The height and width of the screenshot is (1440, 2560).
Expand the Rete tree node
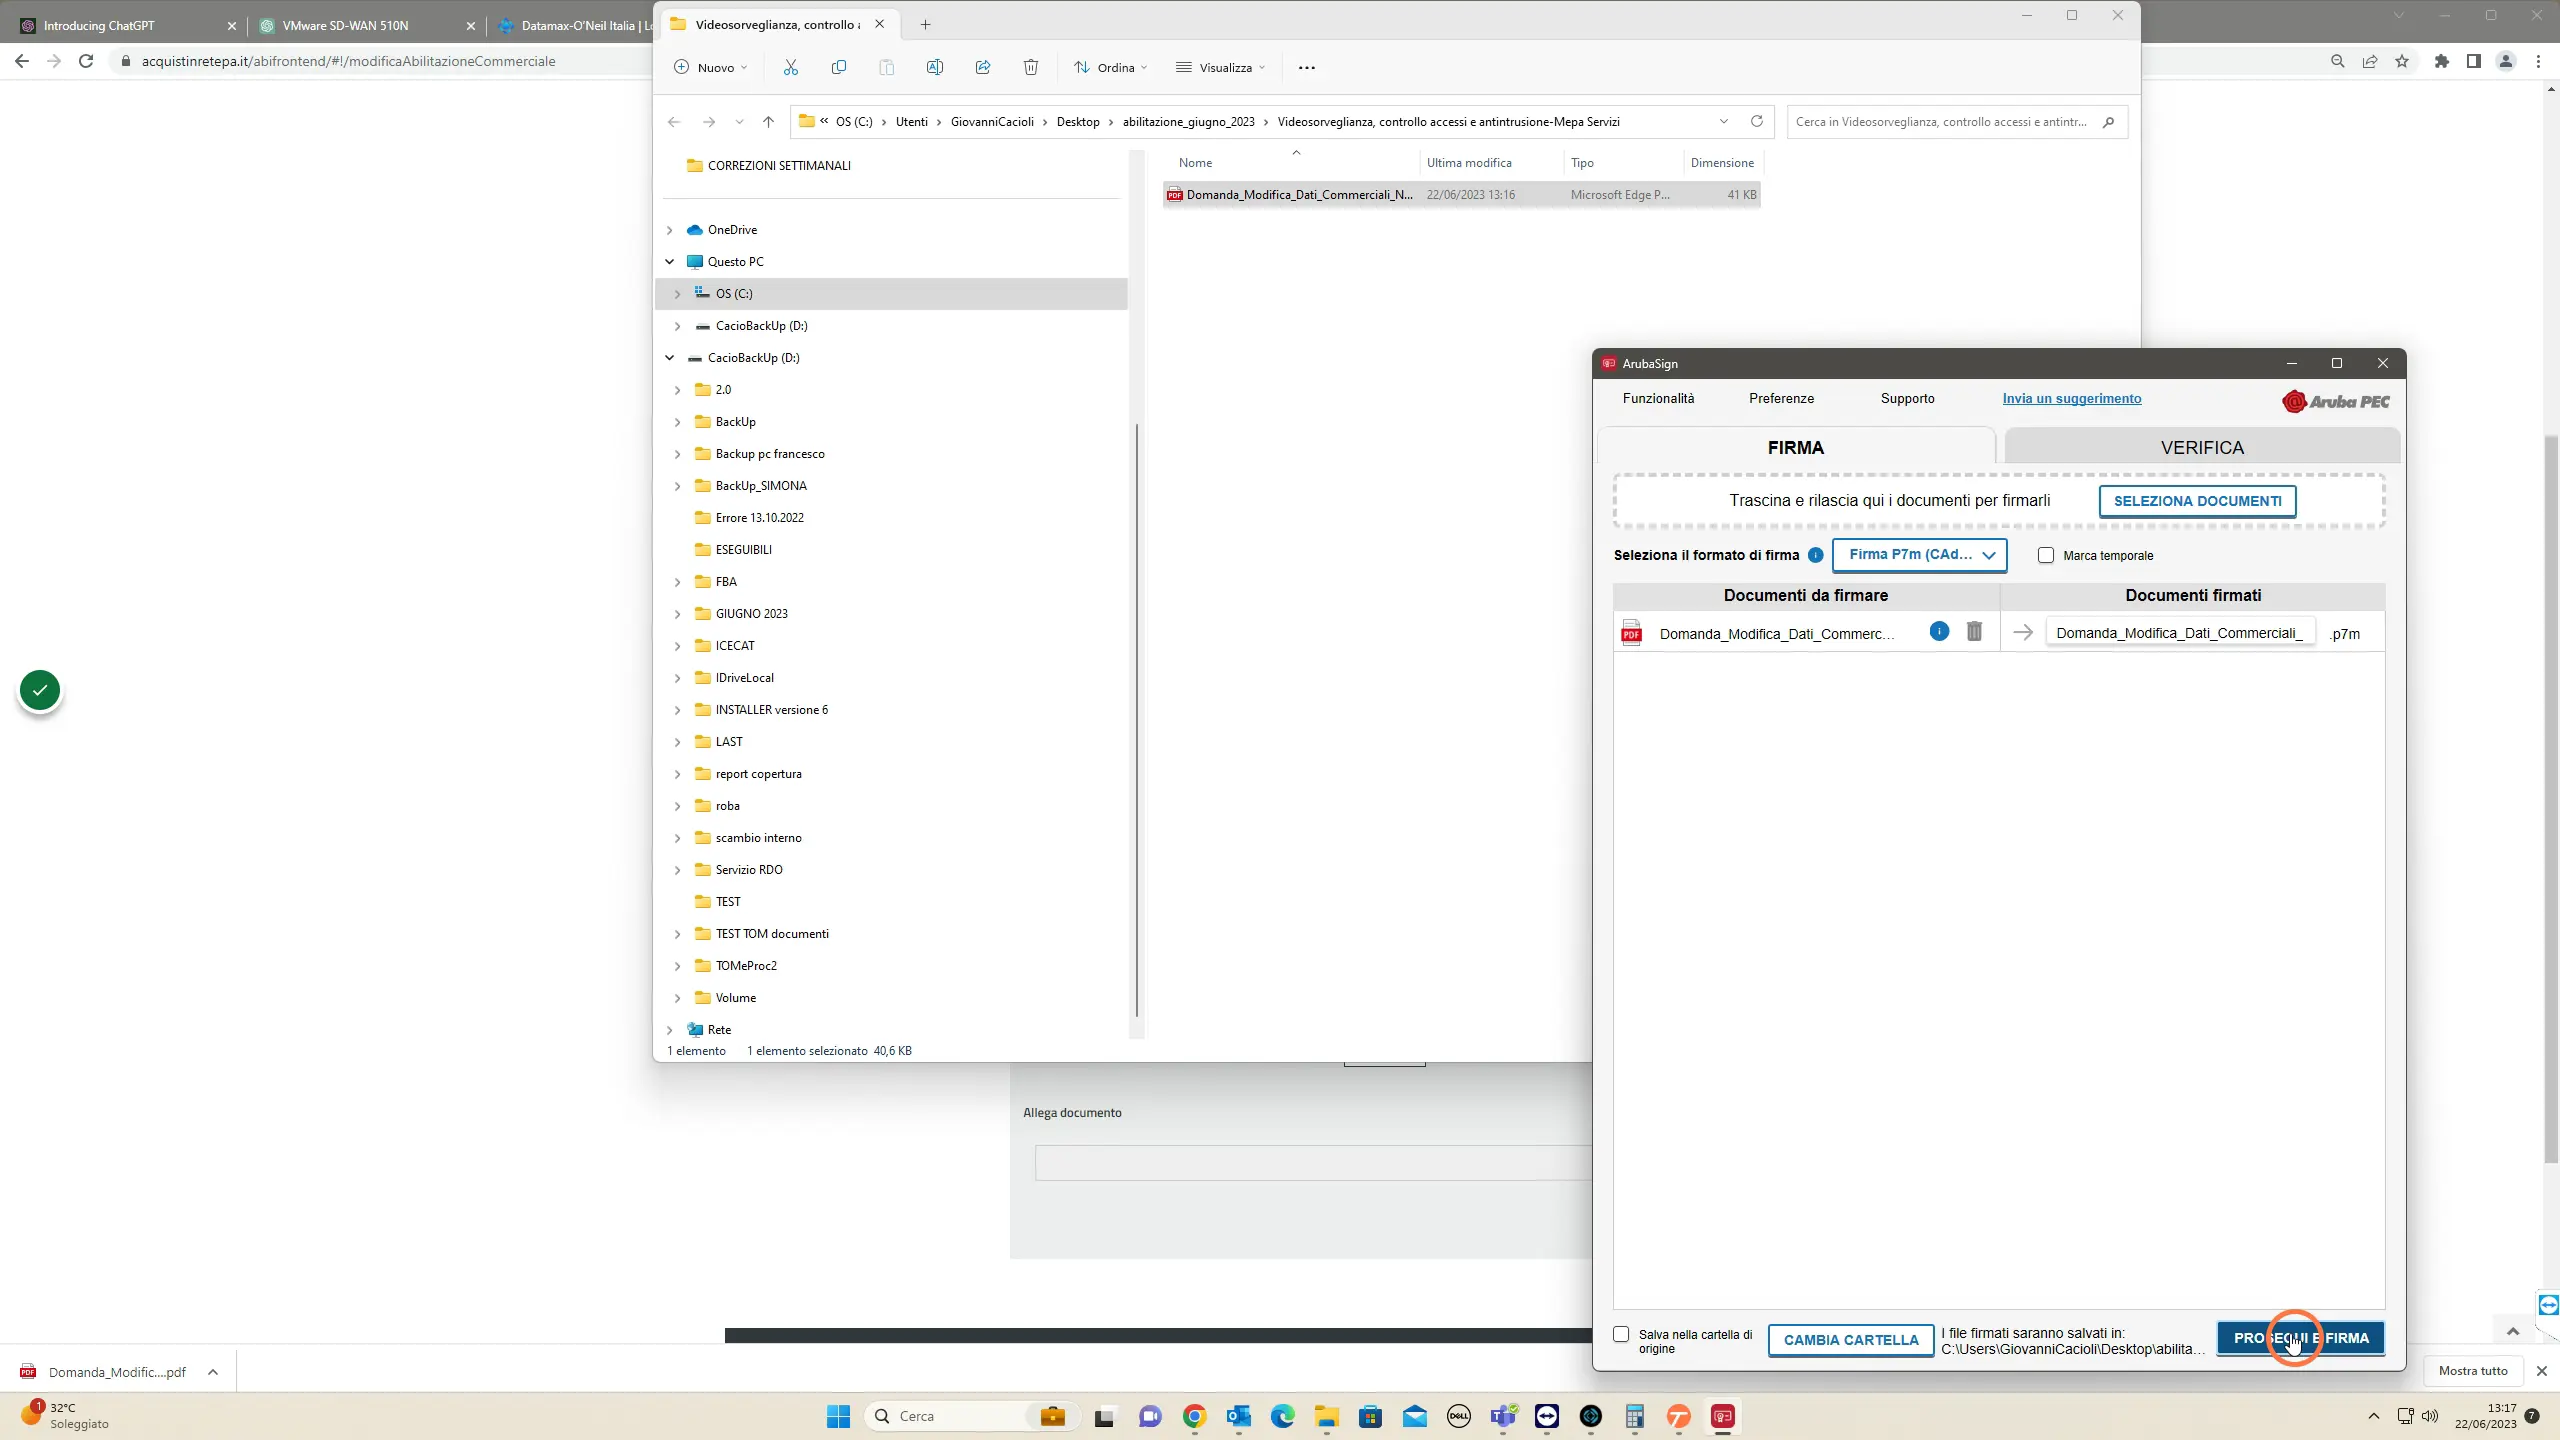669,1030
